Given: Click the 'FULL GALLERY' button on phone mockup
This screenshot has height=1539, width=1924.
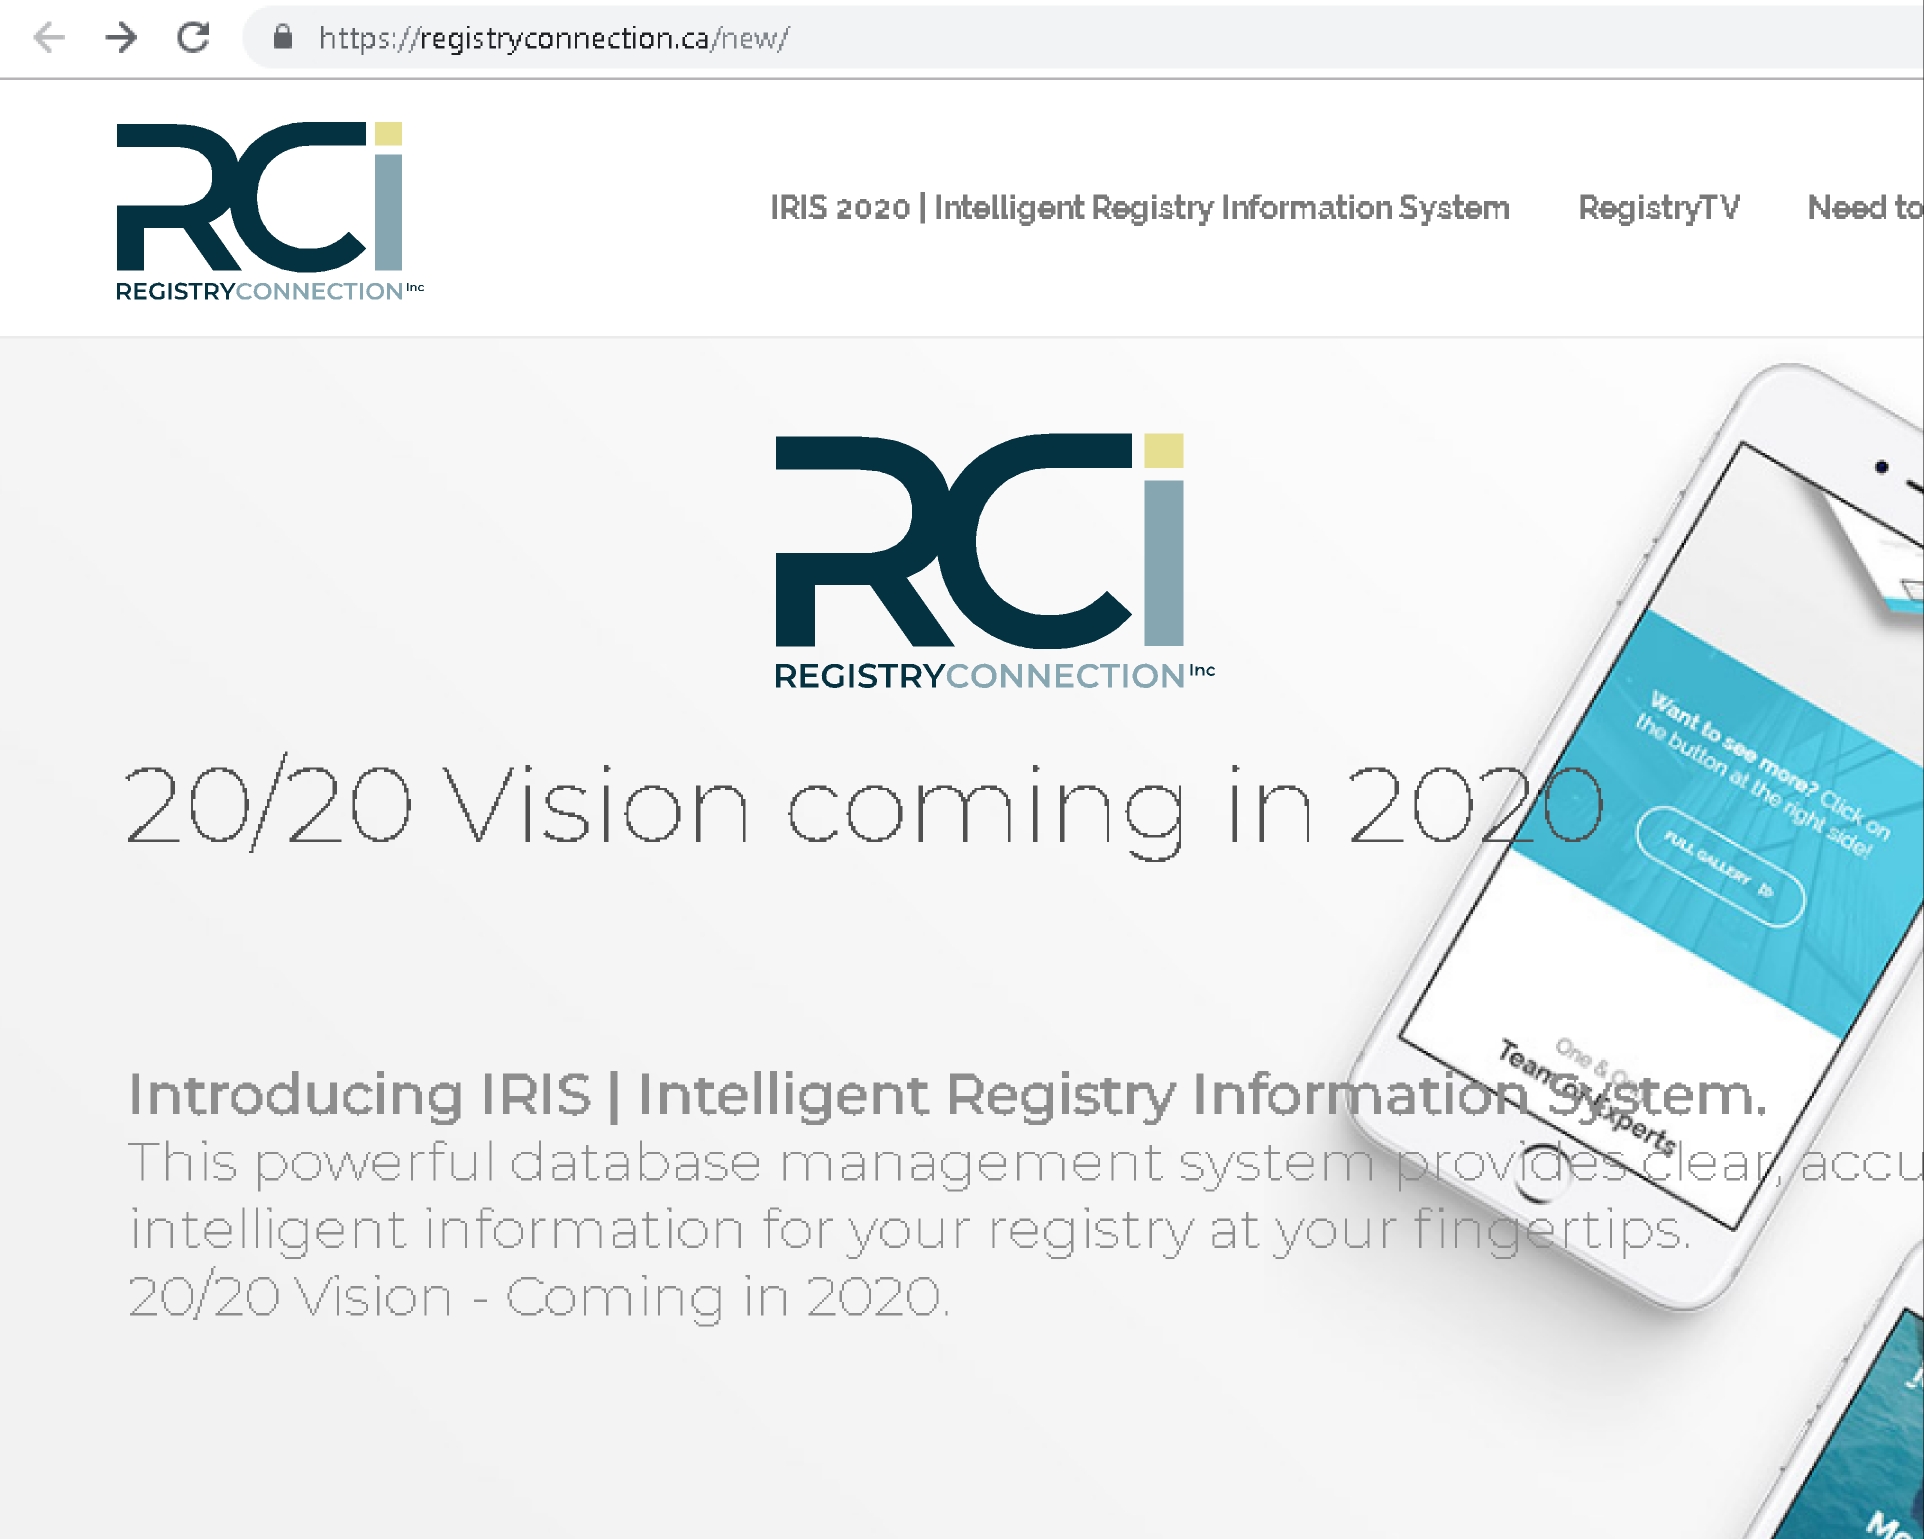Looking at the screenshot, I should 1720,867.
